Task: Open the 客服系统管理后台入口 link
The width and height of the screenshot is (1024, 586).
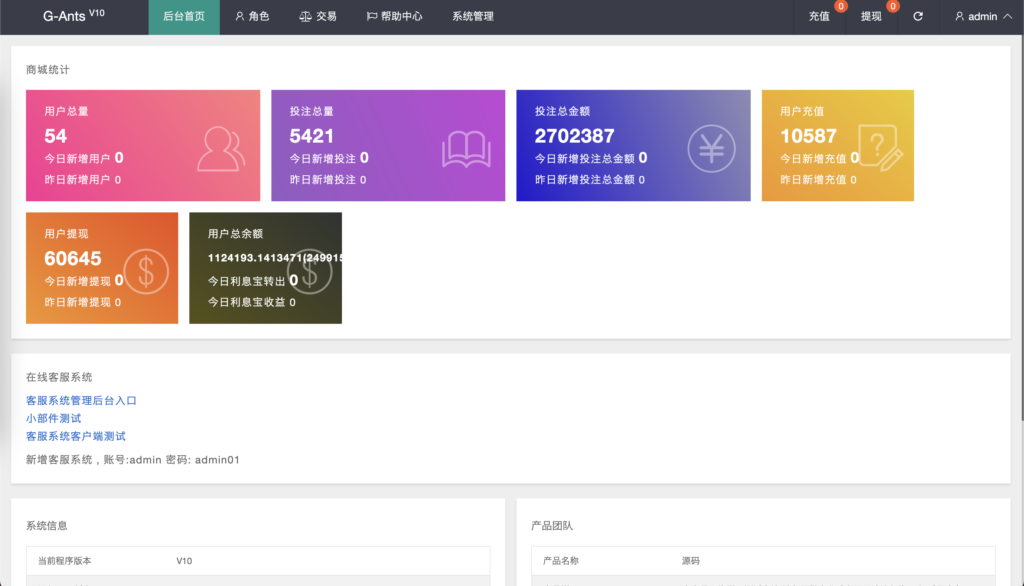Action: coord(81,400)
